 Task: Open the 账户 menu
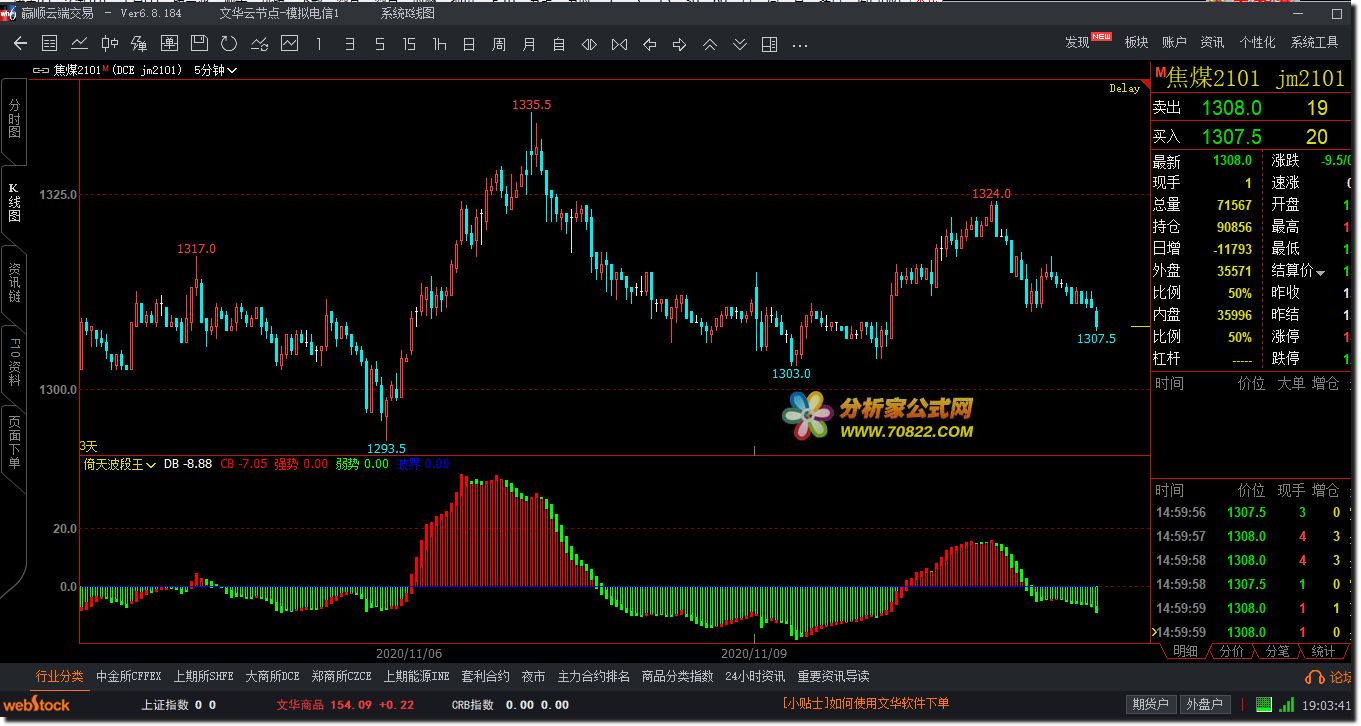1174,42
